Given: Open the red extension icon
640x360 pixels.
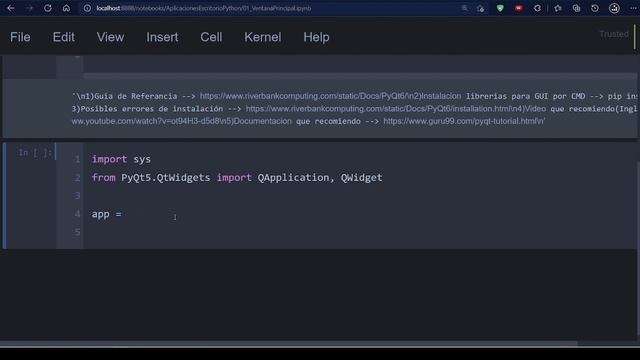Looking at the screenshot, I should coord(519,8).
